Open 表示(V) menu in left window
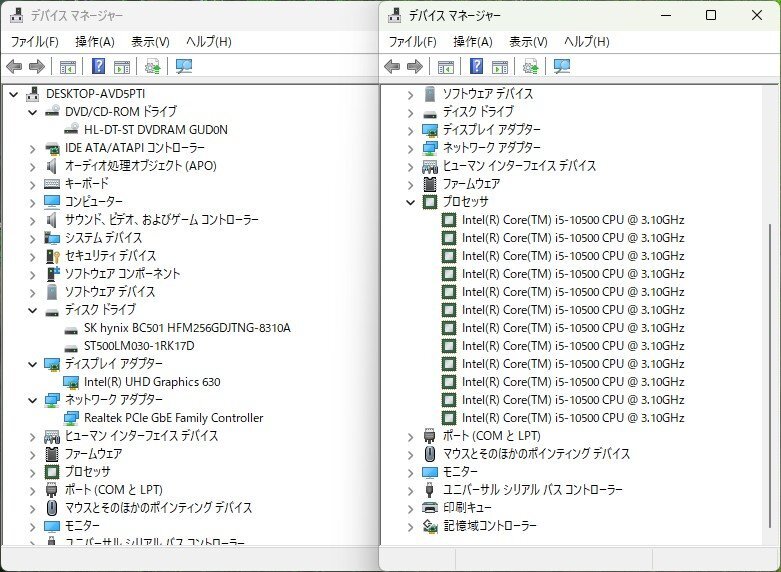 click(150, 41)
